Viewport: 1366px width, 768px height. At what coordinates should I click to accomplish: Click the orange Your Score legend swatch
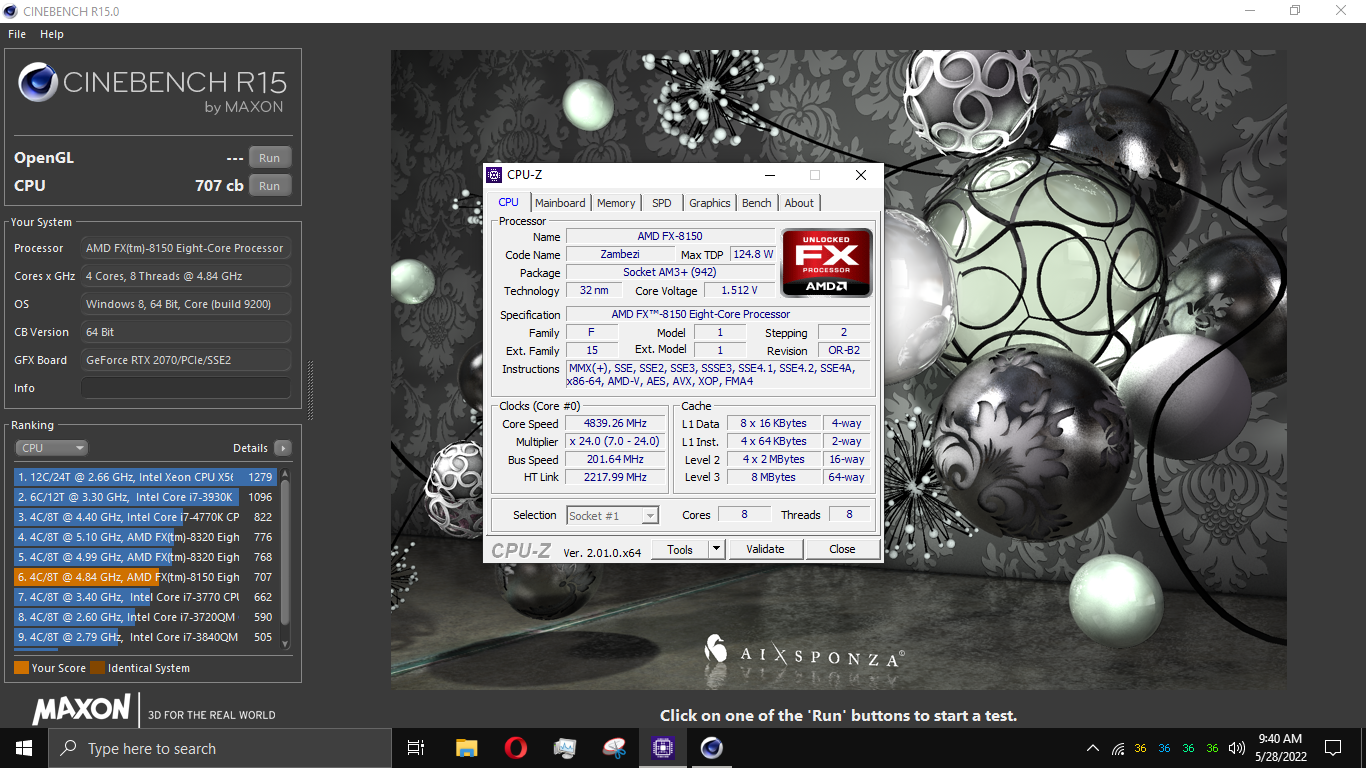(21, 668)
